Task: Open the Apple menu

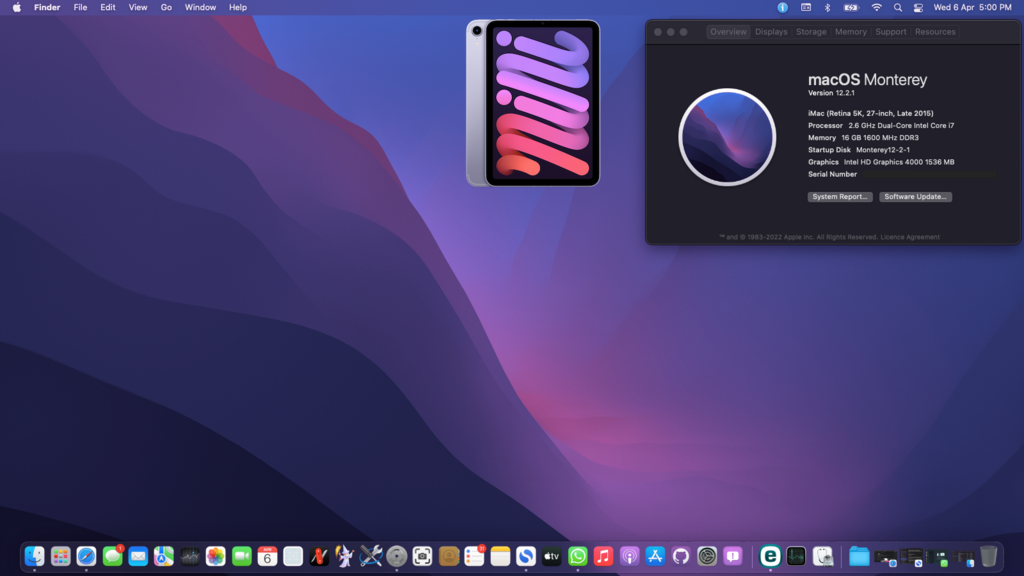Action: [x=16, y=7]
